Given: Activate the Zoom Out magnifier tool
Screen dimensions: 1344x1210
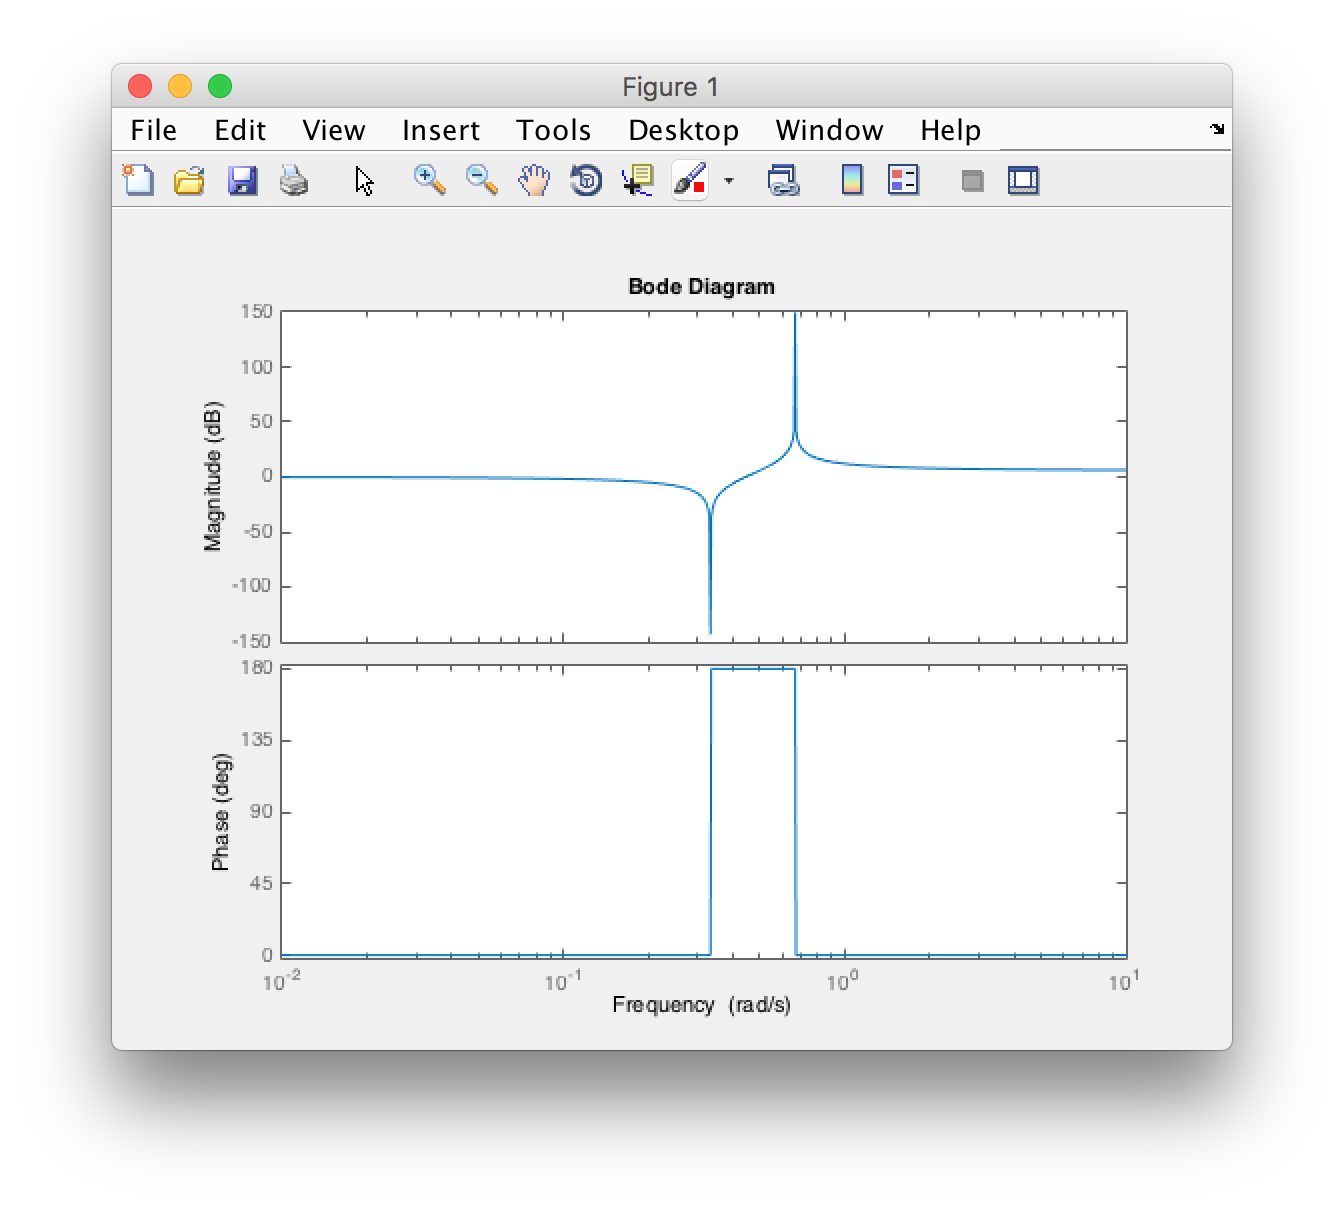Looking at the screenshot, I should click(x=482, y=180).
